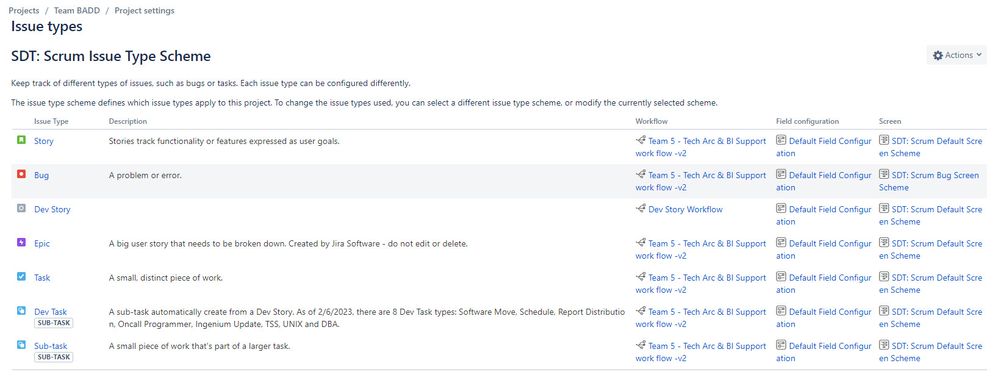Click screen scheme icon in Sub-task row
Screen dimensions: 998x377
884,346
